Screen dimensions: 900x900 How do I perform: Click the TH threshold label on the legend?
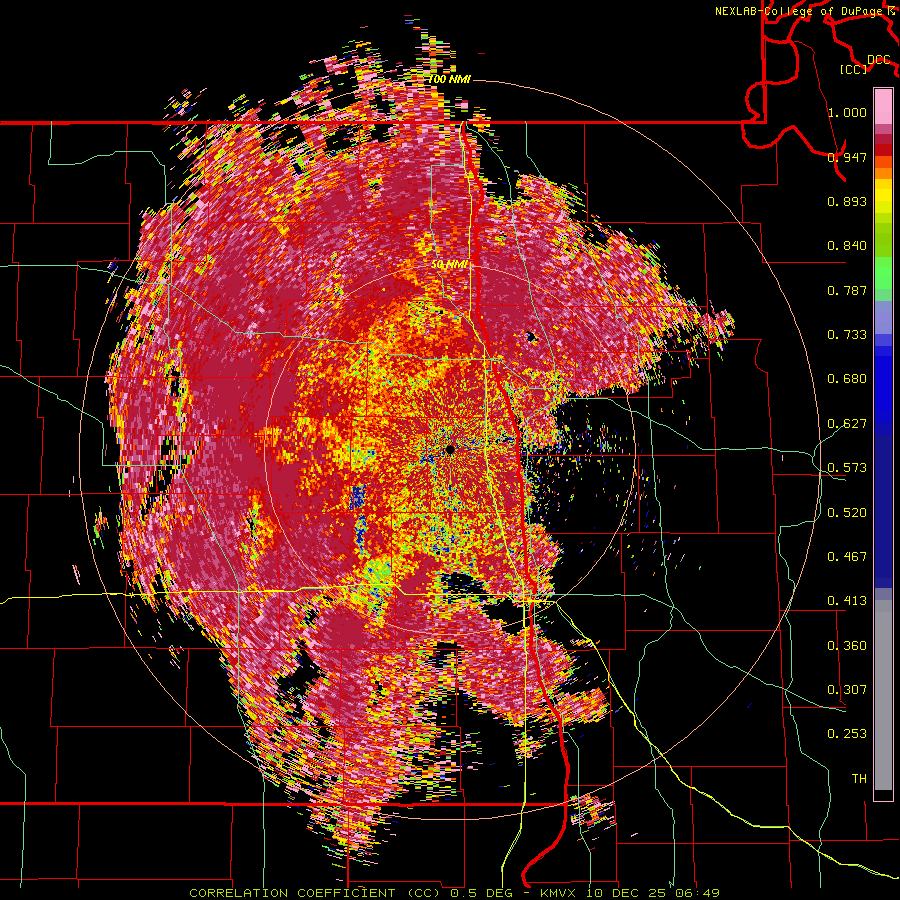click(859, 779)
